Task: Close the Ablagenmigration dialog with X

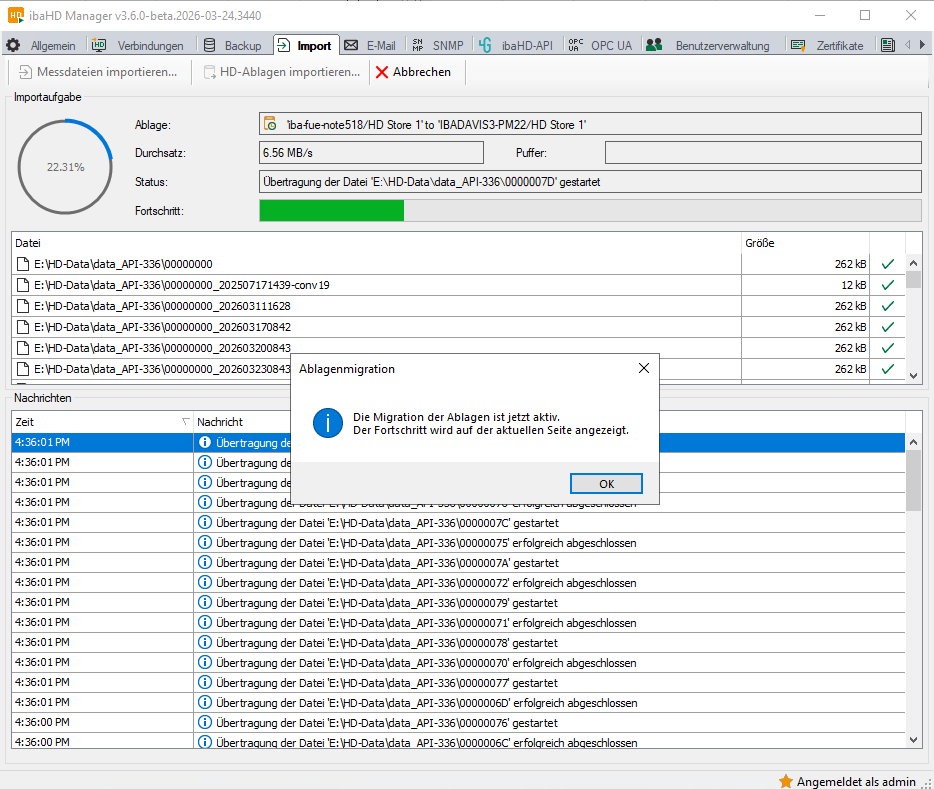Action: 644,368
